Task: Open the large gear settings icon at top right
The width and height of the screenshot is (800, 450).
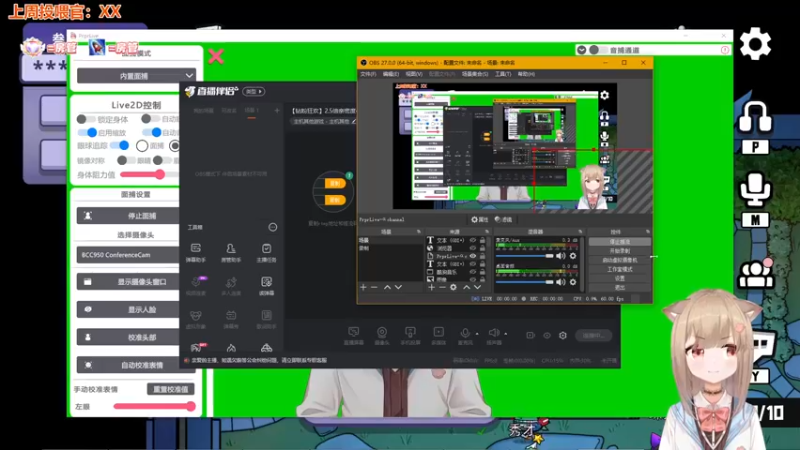Action: pyautogui.click(x=755, y=44)
